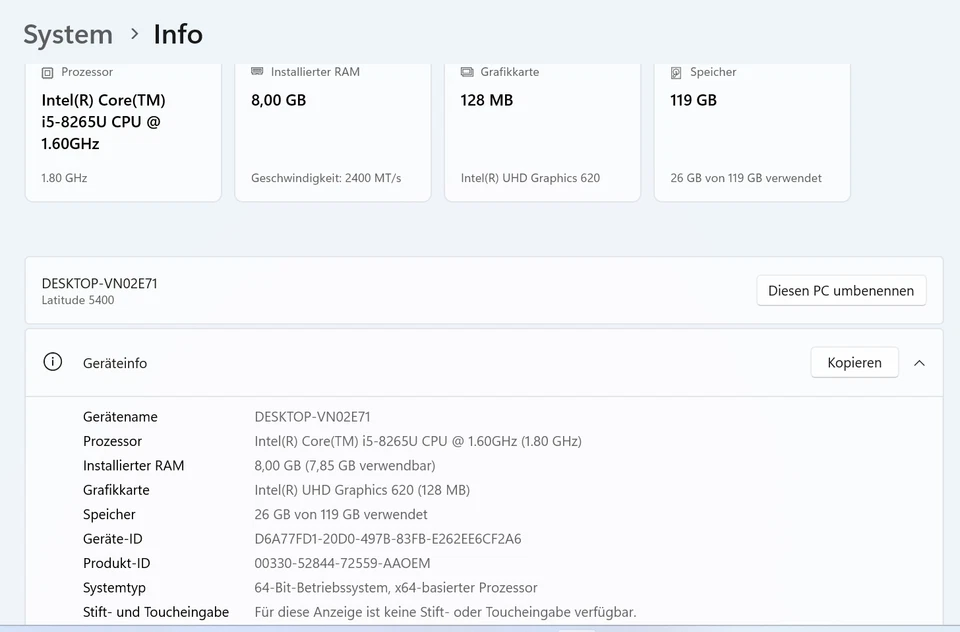Click the breadcrumb chevron between System and Info
The height and width of the screenshot is (632, 960).
[135, 34]
